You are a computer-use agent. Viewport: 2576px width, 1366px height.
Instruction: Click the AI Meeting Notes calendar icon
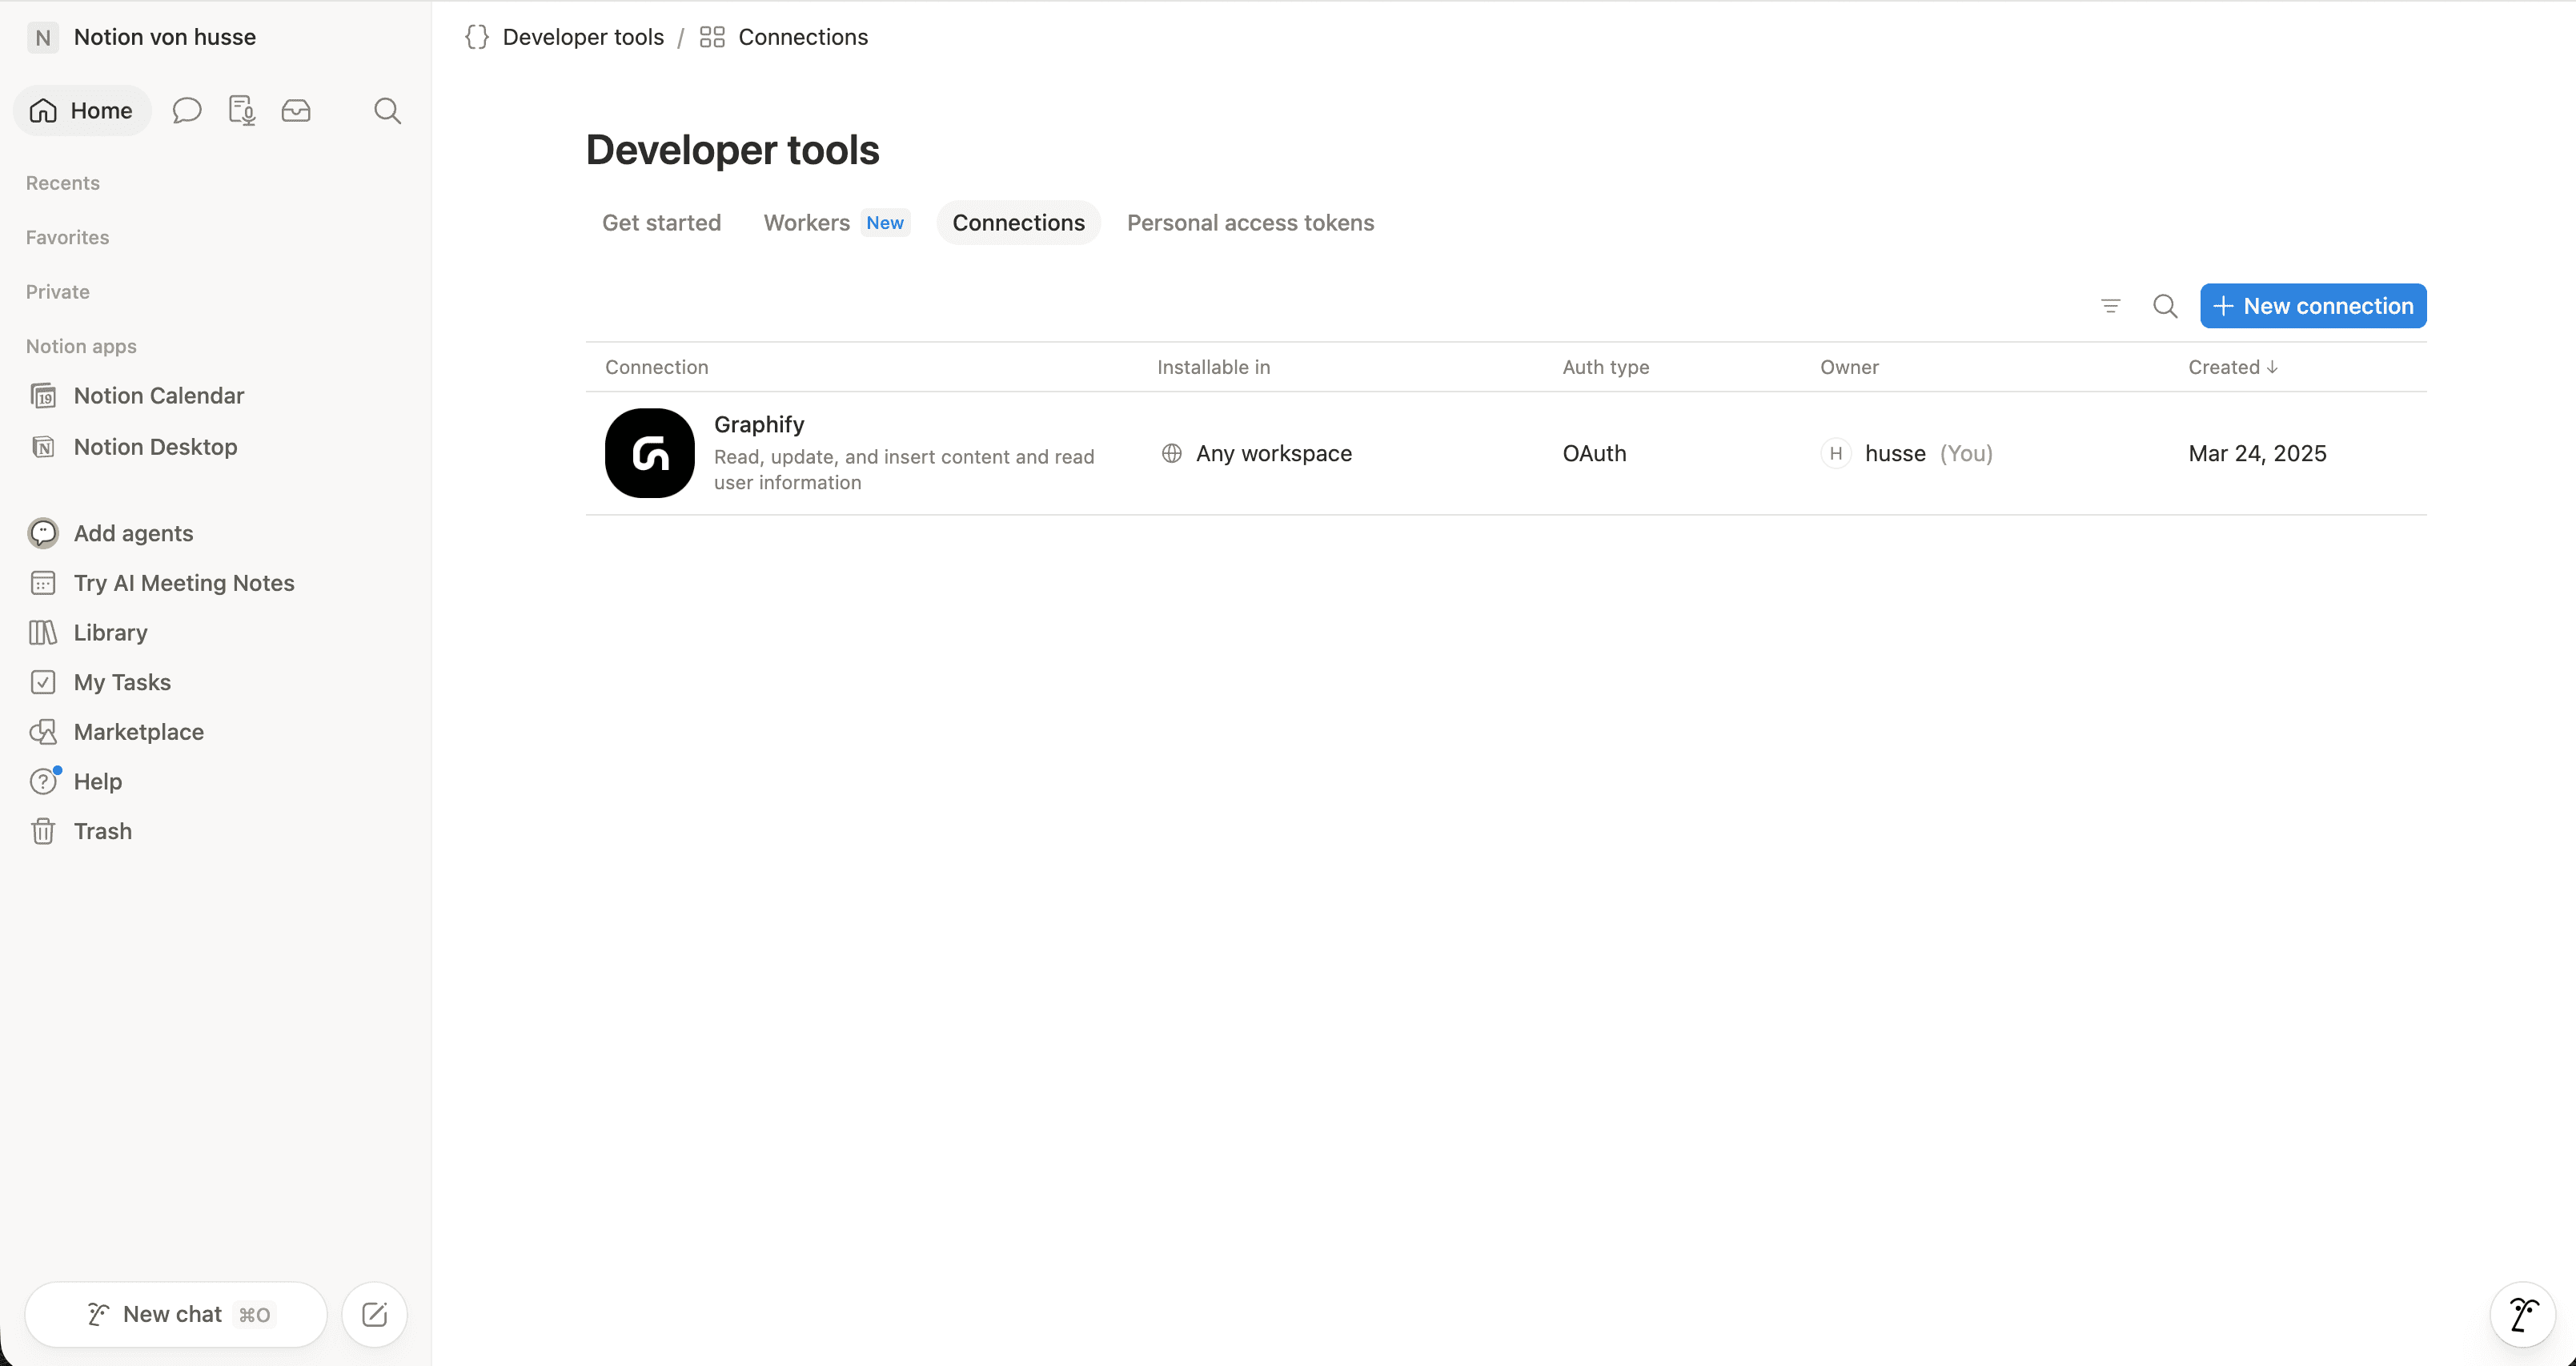(x=43, y=583)
